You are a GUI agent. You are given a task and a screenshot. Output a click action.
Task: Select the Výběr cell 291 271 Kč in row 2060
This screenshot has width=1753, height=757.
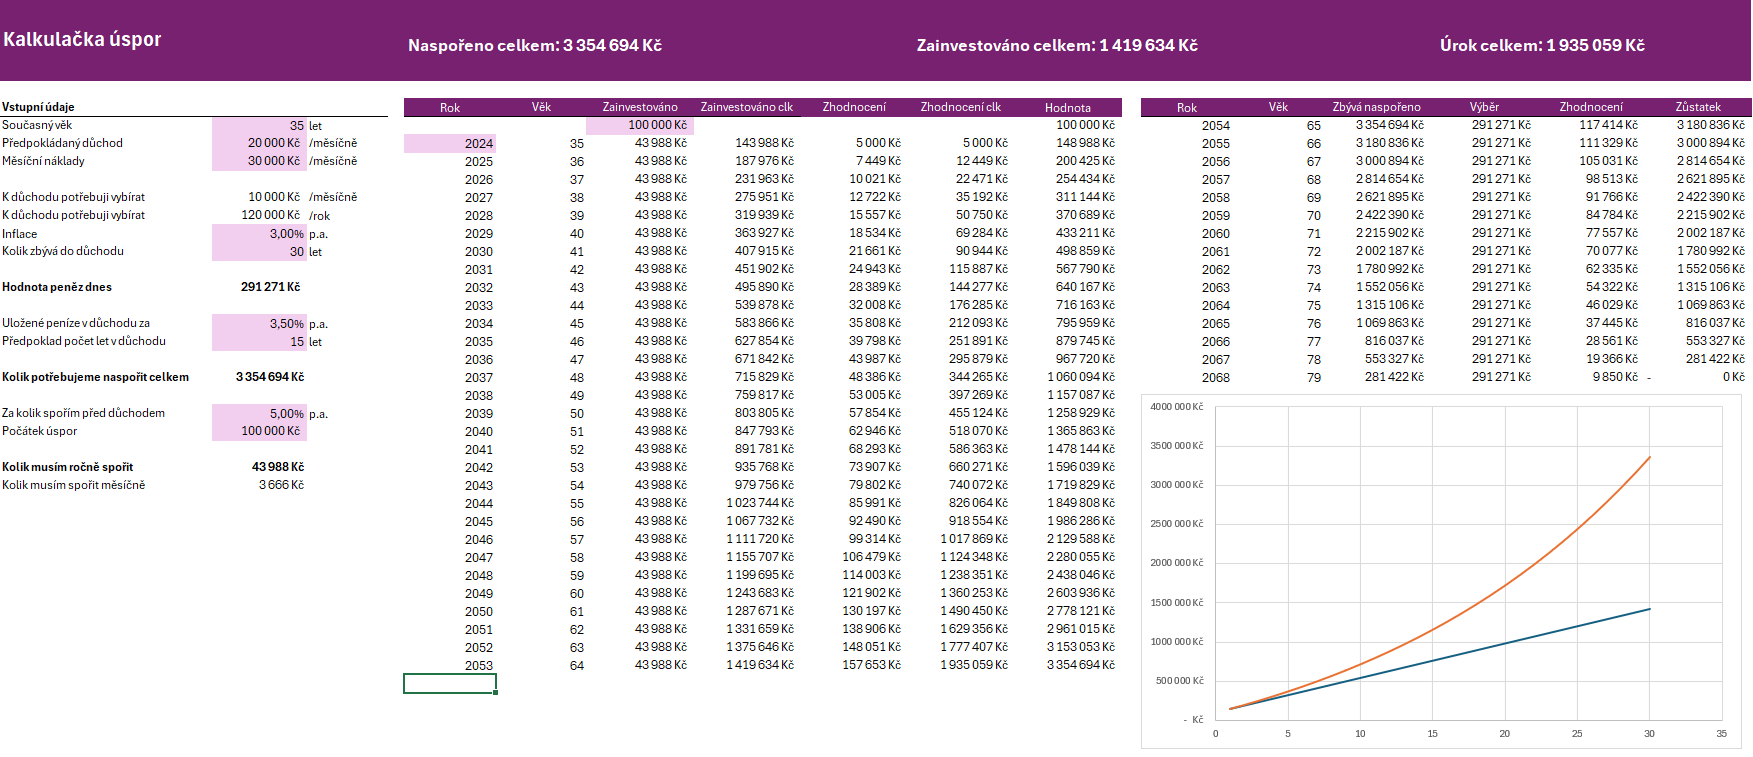click(x=1501, y=233)
